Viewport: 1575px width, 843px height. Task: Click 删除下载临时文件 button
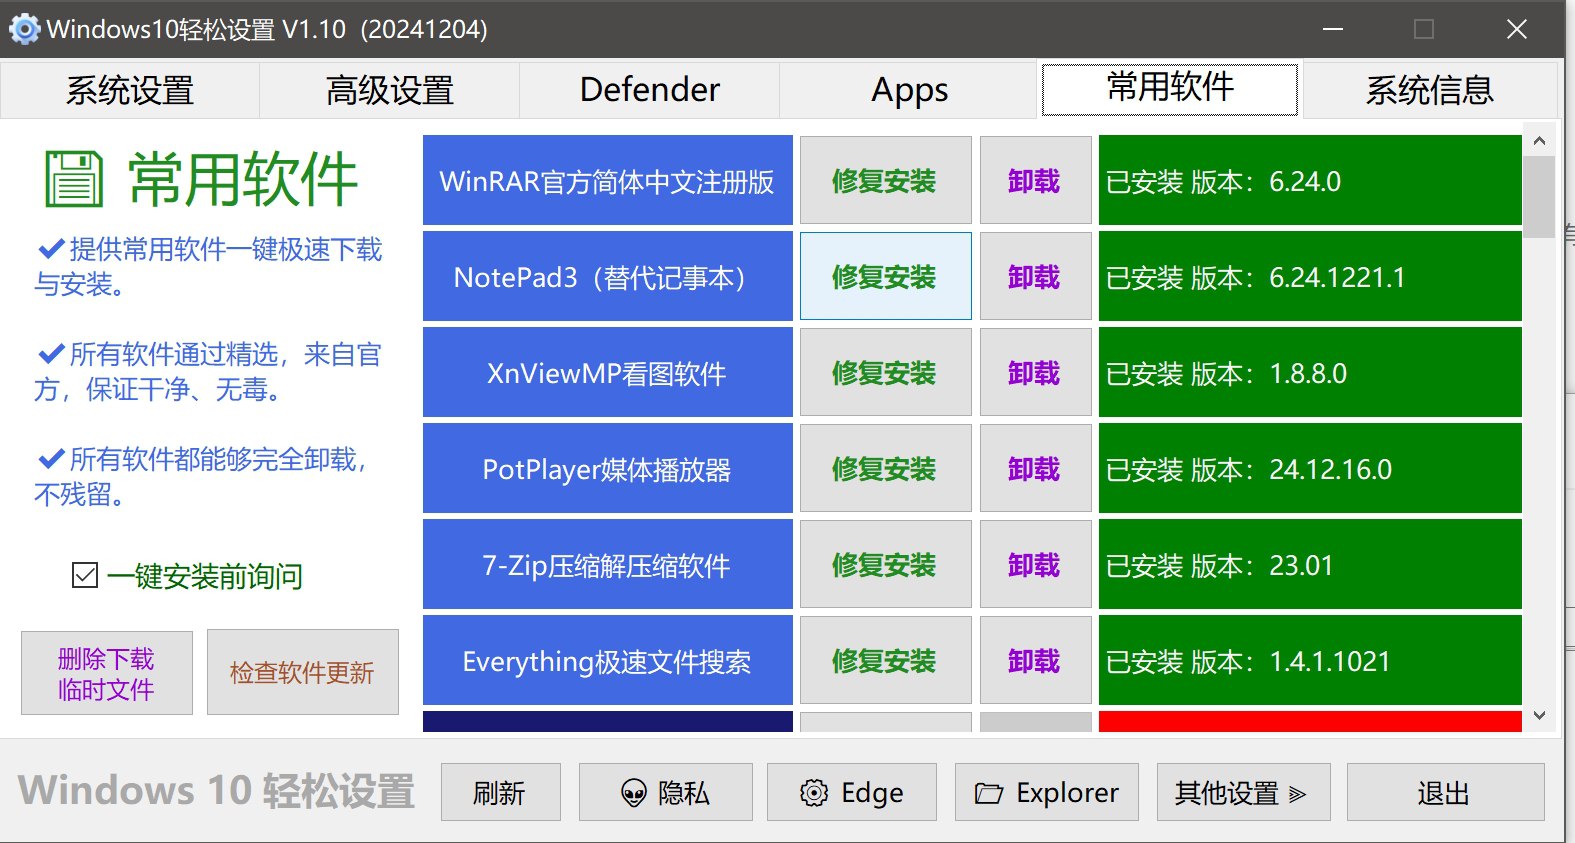107,673
